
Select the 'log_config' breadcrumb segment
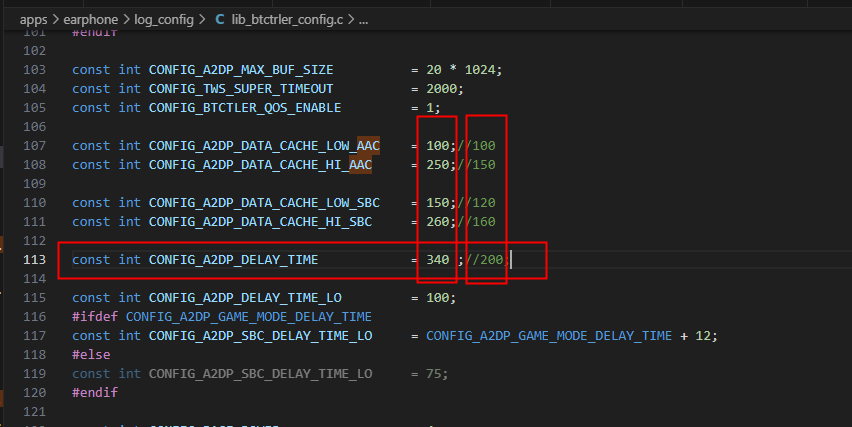164,20
